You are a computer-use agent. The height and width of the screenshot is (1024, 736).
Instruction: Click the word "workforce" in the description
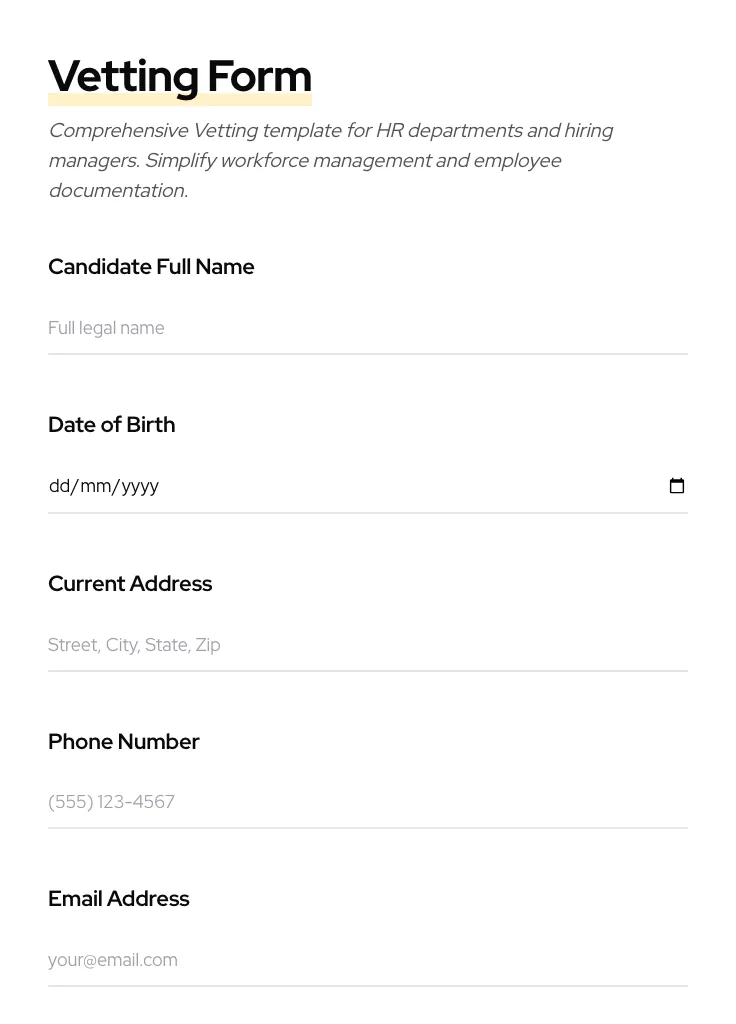coord(264,161)
